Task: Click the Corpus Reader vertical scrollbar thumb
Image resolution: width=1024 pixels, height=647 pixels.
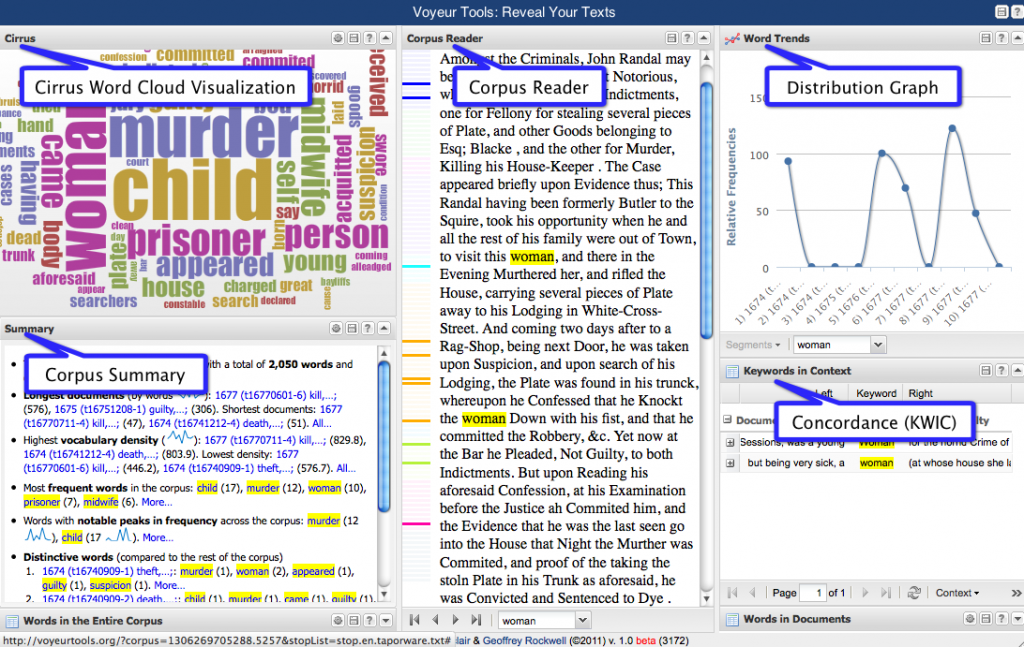Action: coord(706,210)
